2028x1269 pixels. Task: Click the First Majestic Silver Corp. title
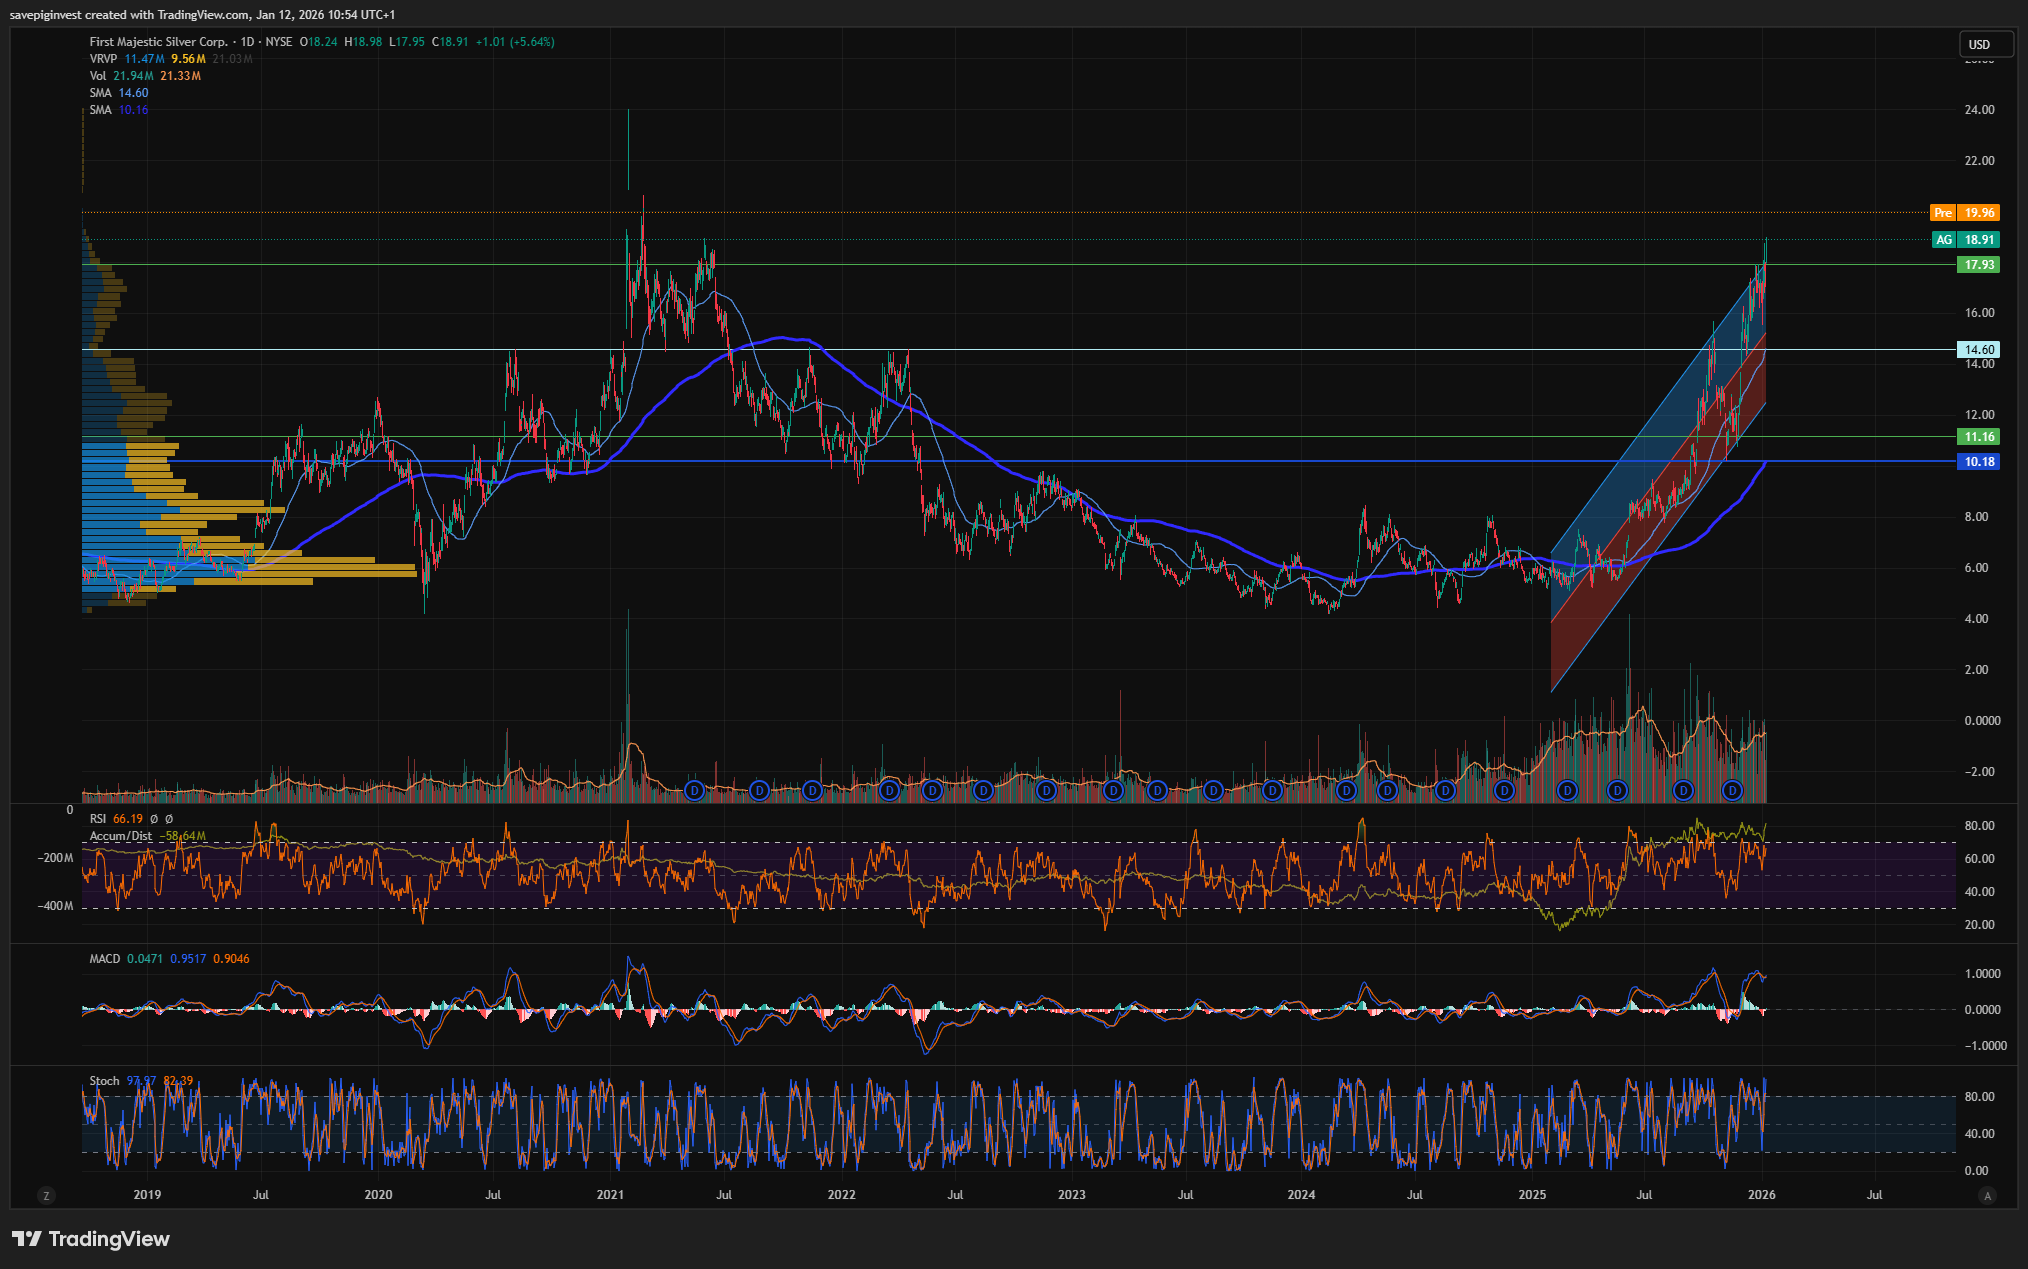(x=158, y=42)
